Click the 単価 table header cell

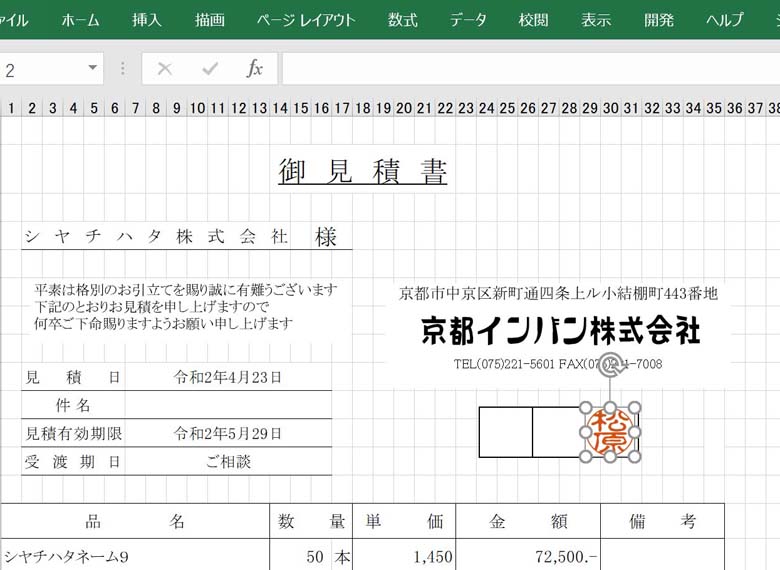point(404,521)
